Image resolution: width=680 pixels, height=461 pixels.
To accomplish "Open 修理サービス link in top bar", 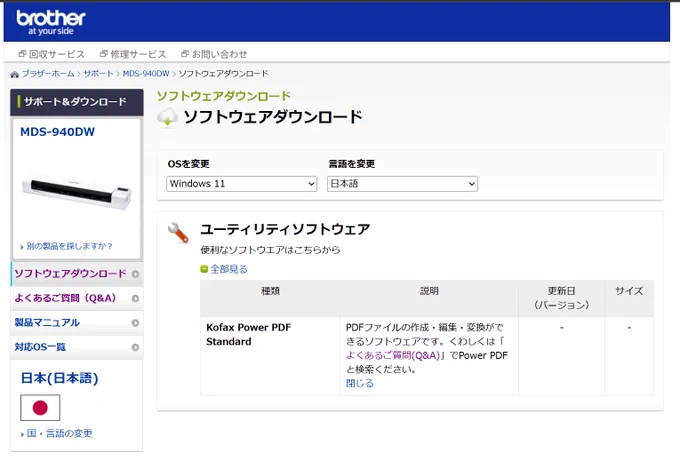I will (x=138, y=54).
